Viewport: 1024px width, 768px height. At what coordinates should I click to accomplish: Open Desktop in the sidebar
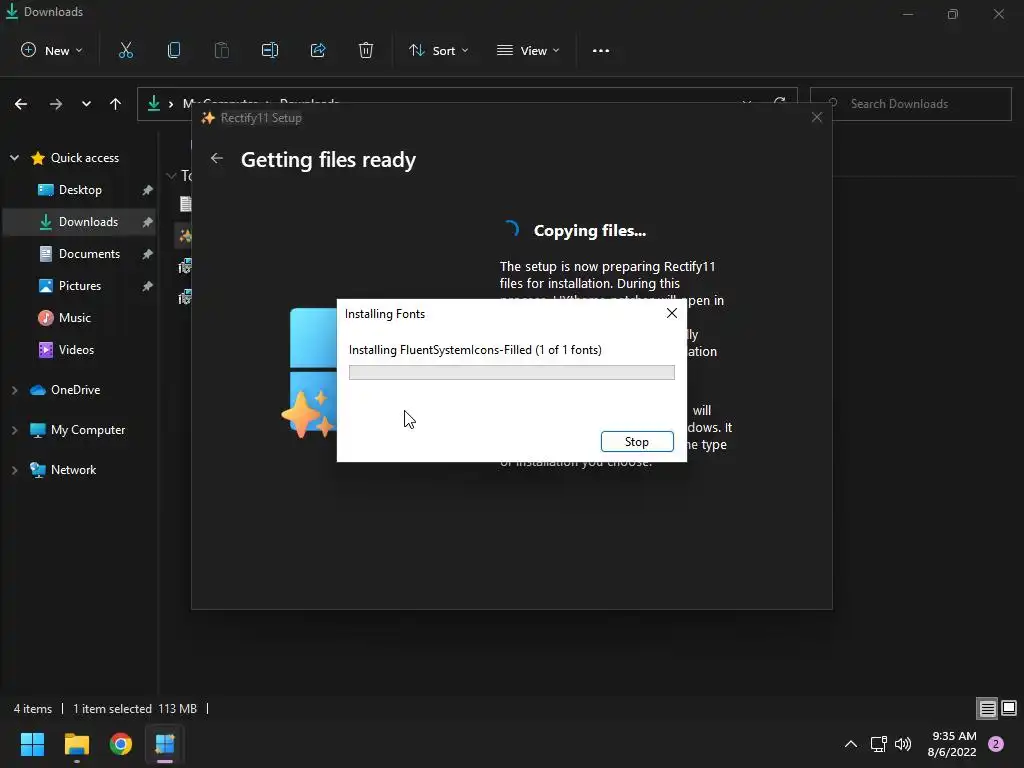[80, 189]
